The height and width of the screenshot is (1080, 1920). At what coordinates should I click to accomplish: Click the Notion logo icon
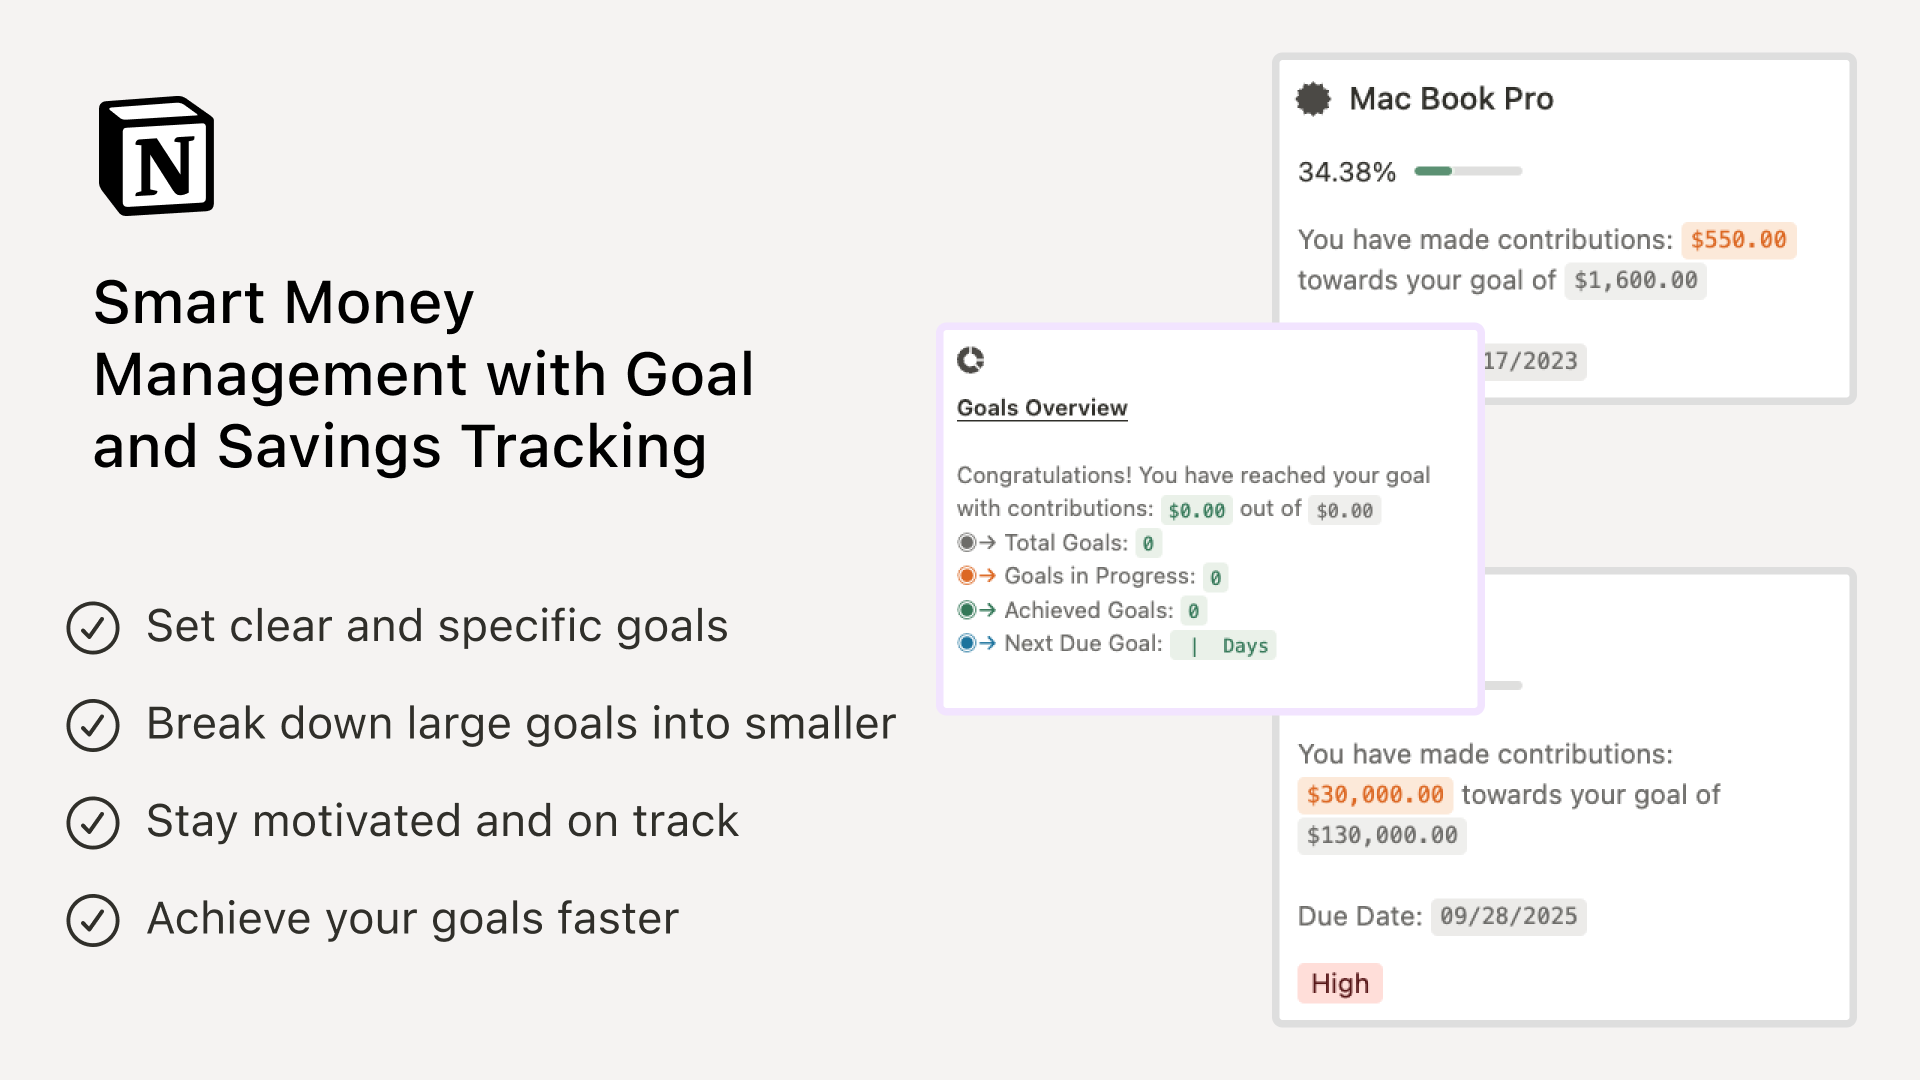click(157, 156)
